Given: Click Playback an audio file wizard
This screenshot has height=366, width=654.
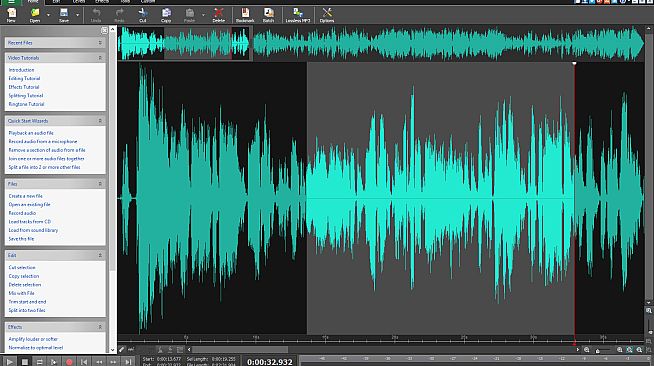Looking at the screenshot, I should (x=31, y=133).
